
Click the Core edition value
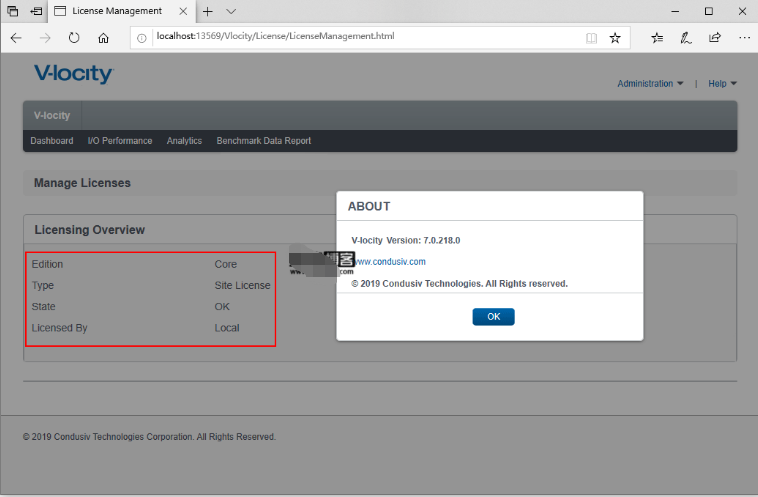[x=226, y=264]
